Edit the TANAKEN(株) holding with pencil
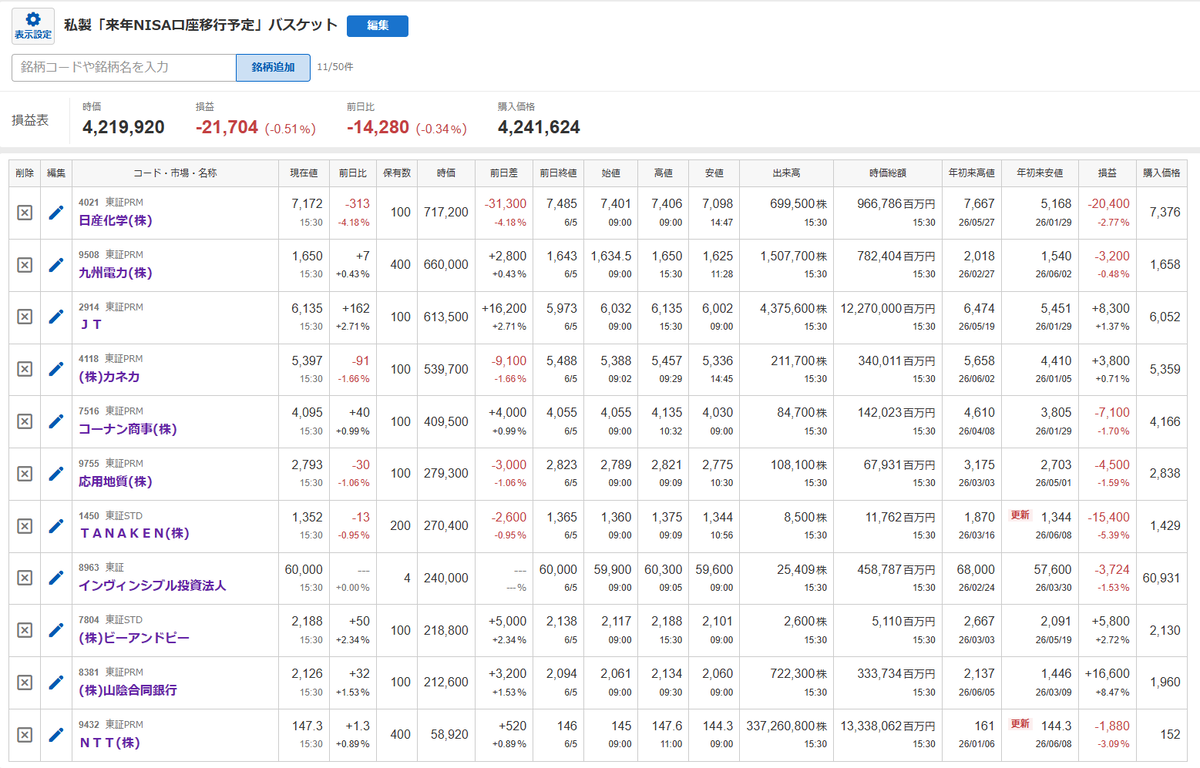 point(56,526)
